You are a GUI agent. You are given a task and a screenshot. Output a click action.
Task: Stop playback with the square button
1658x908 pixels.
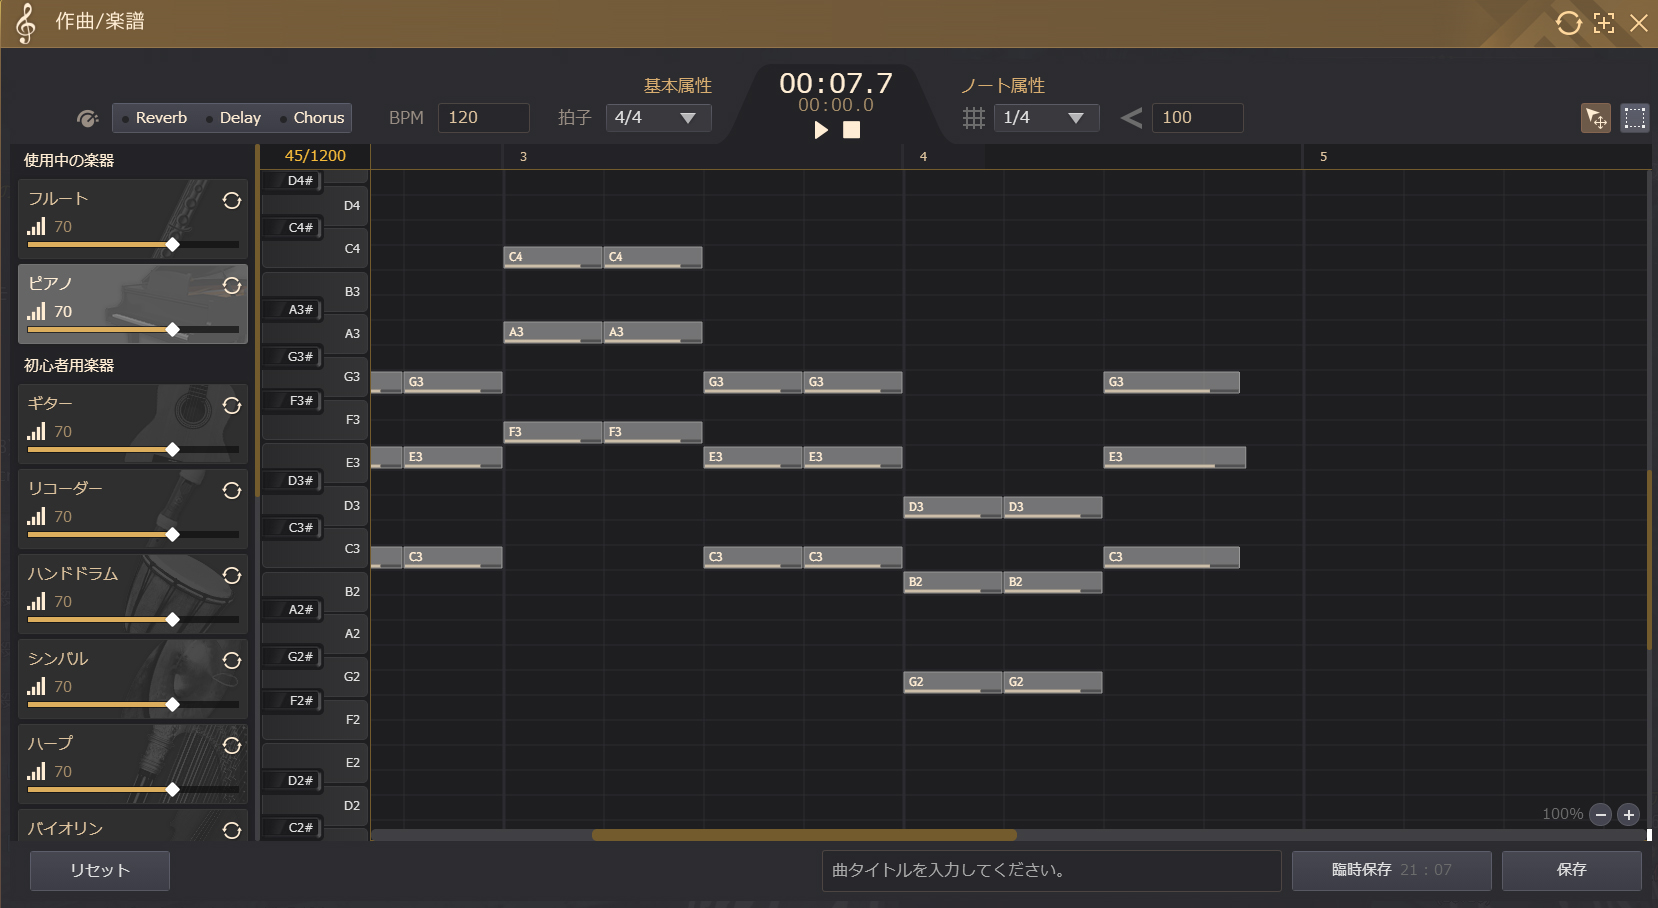851,130
